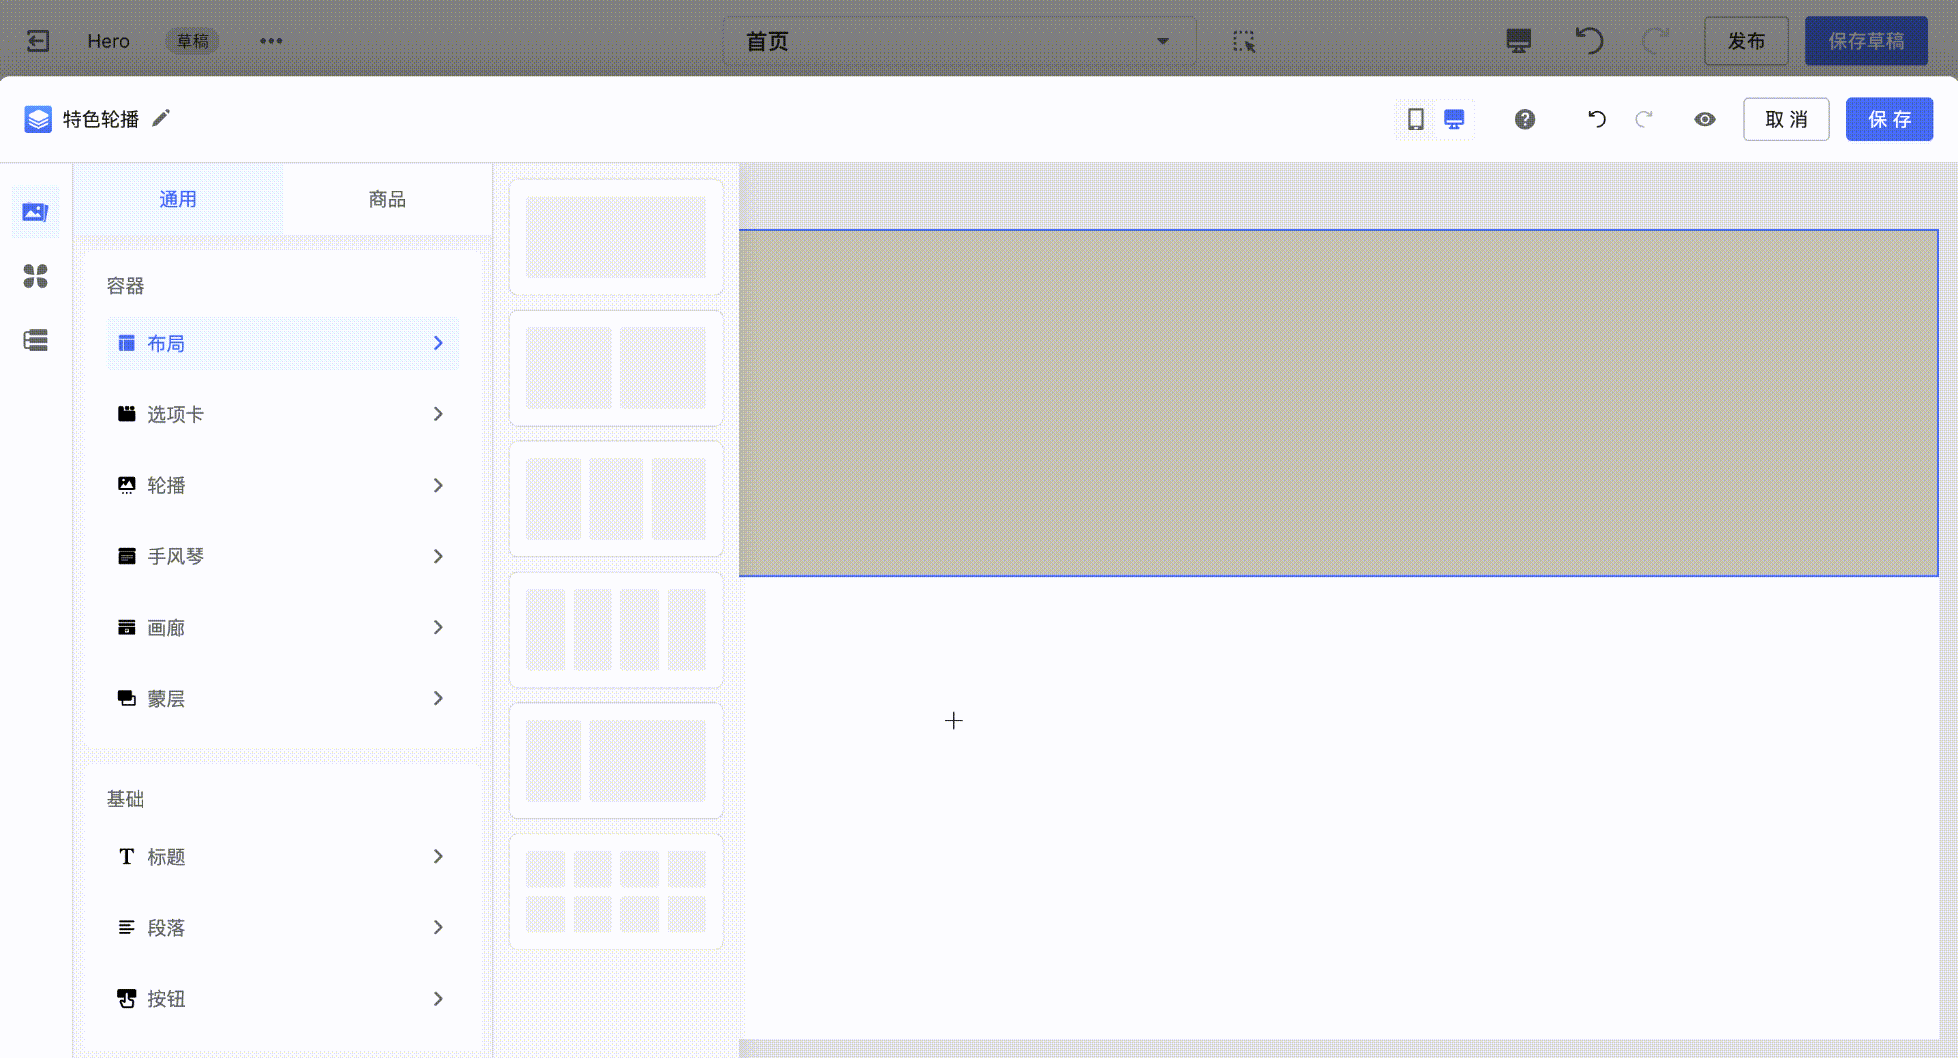Toggle preview with the eye icon
1958x1058 pixels.
(1704, 119)
